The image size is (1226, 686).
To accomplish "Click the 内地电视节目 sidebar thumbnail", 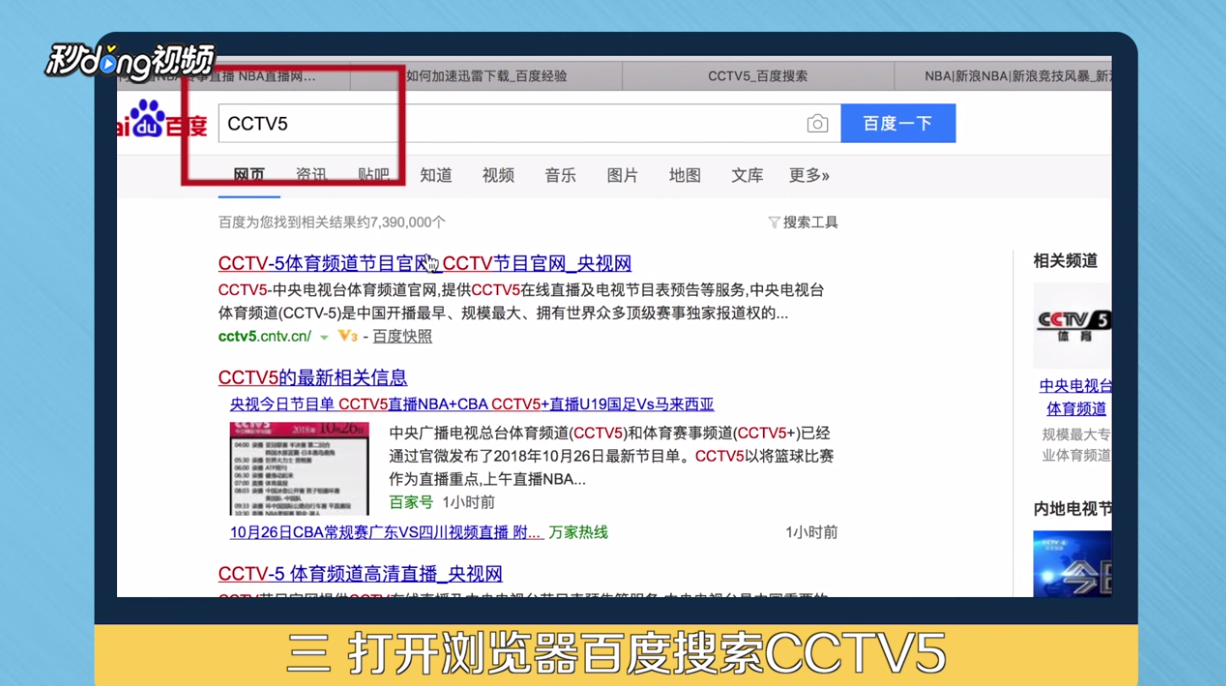I will (x=1072, y=563).
